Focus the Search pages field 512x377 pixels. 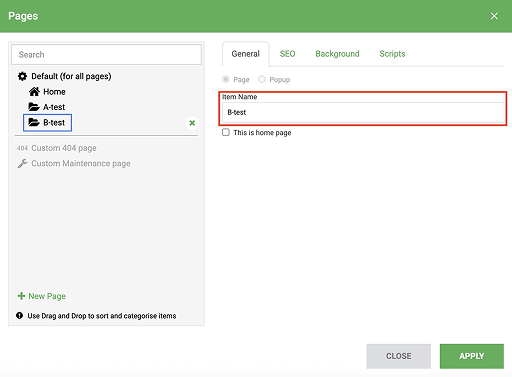point(106,55)
